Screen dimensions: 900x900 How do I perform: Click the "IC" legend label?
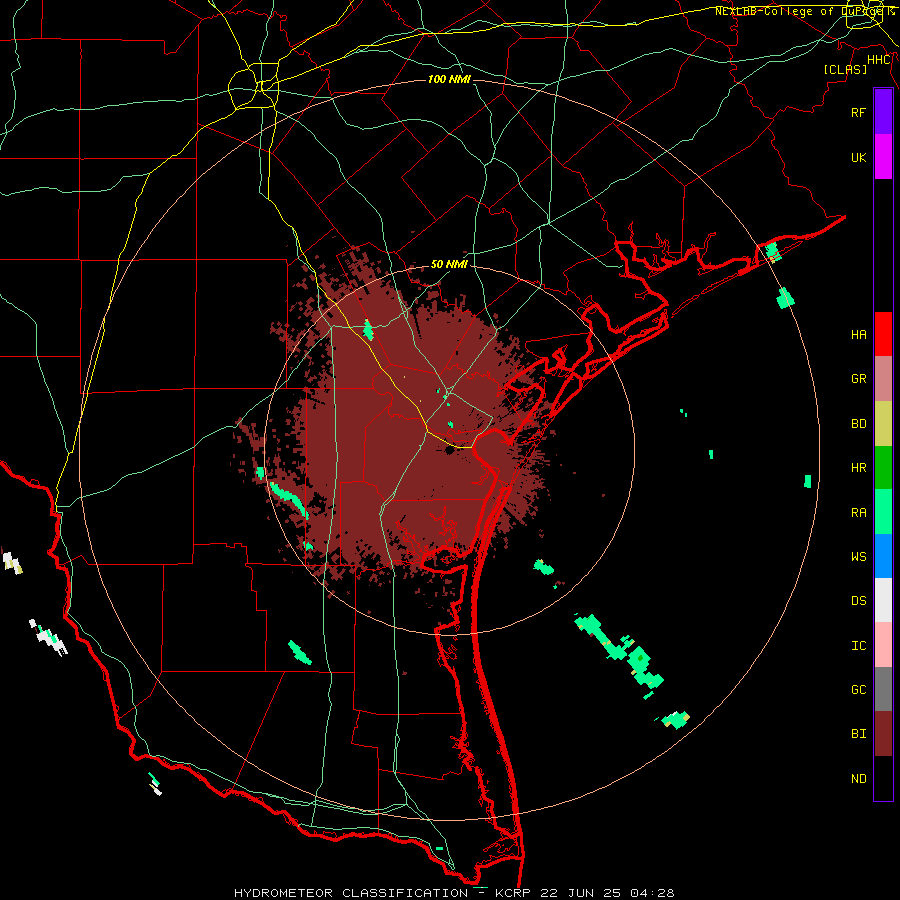click(x=858, y=645)
